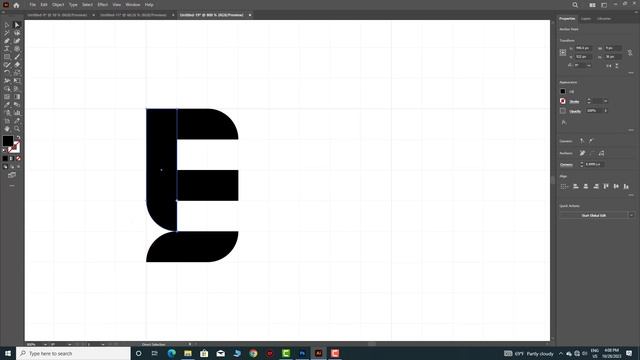Screen dimensions: 640x360
Task: Click horizontal align center in Align section
Action: 586,187
